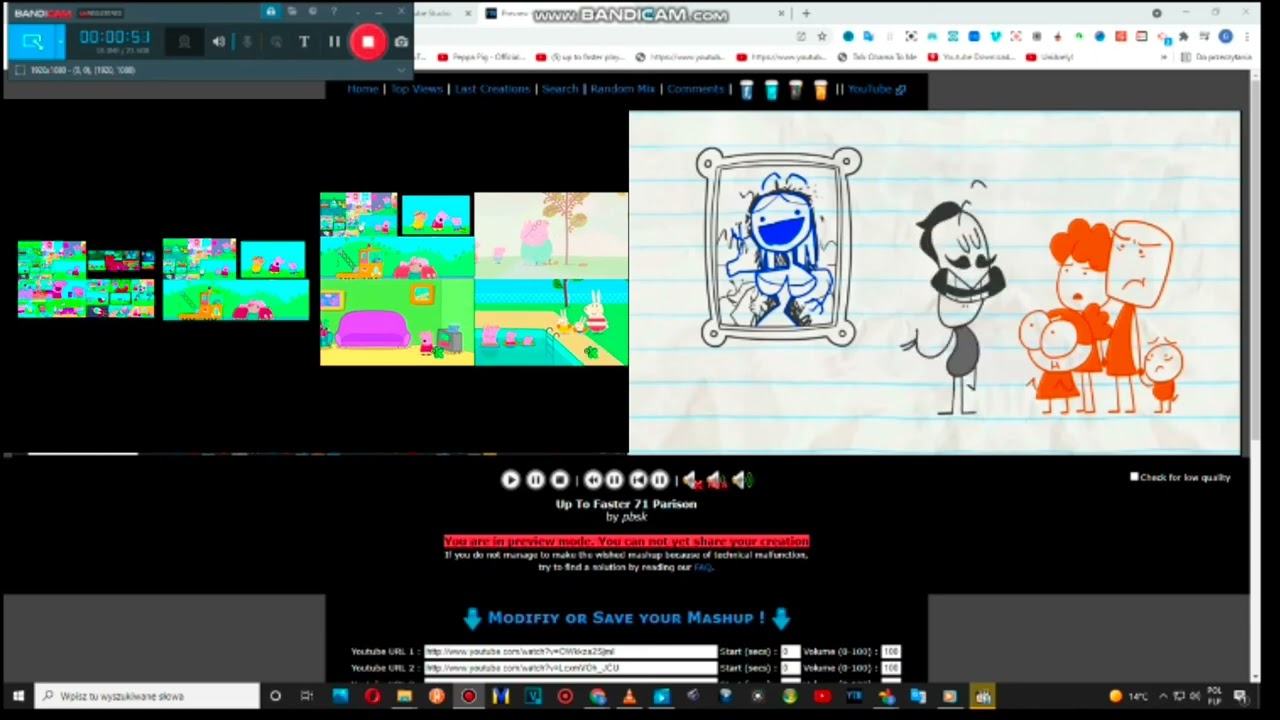Open the Windows Start menu

(18, 696)
